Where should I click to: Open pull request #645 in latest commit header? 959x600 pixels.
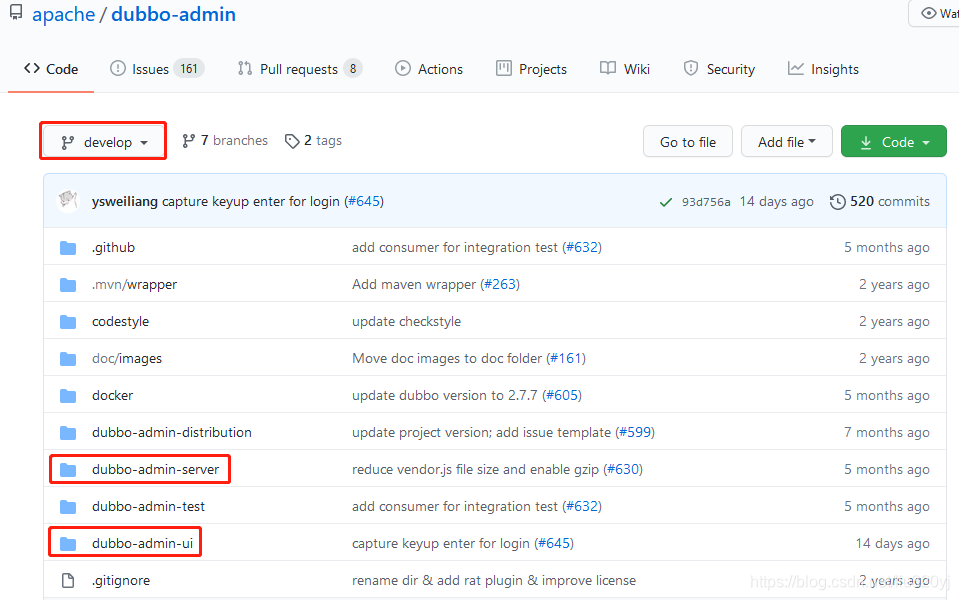(x=364, y=201)
